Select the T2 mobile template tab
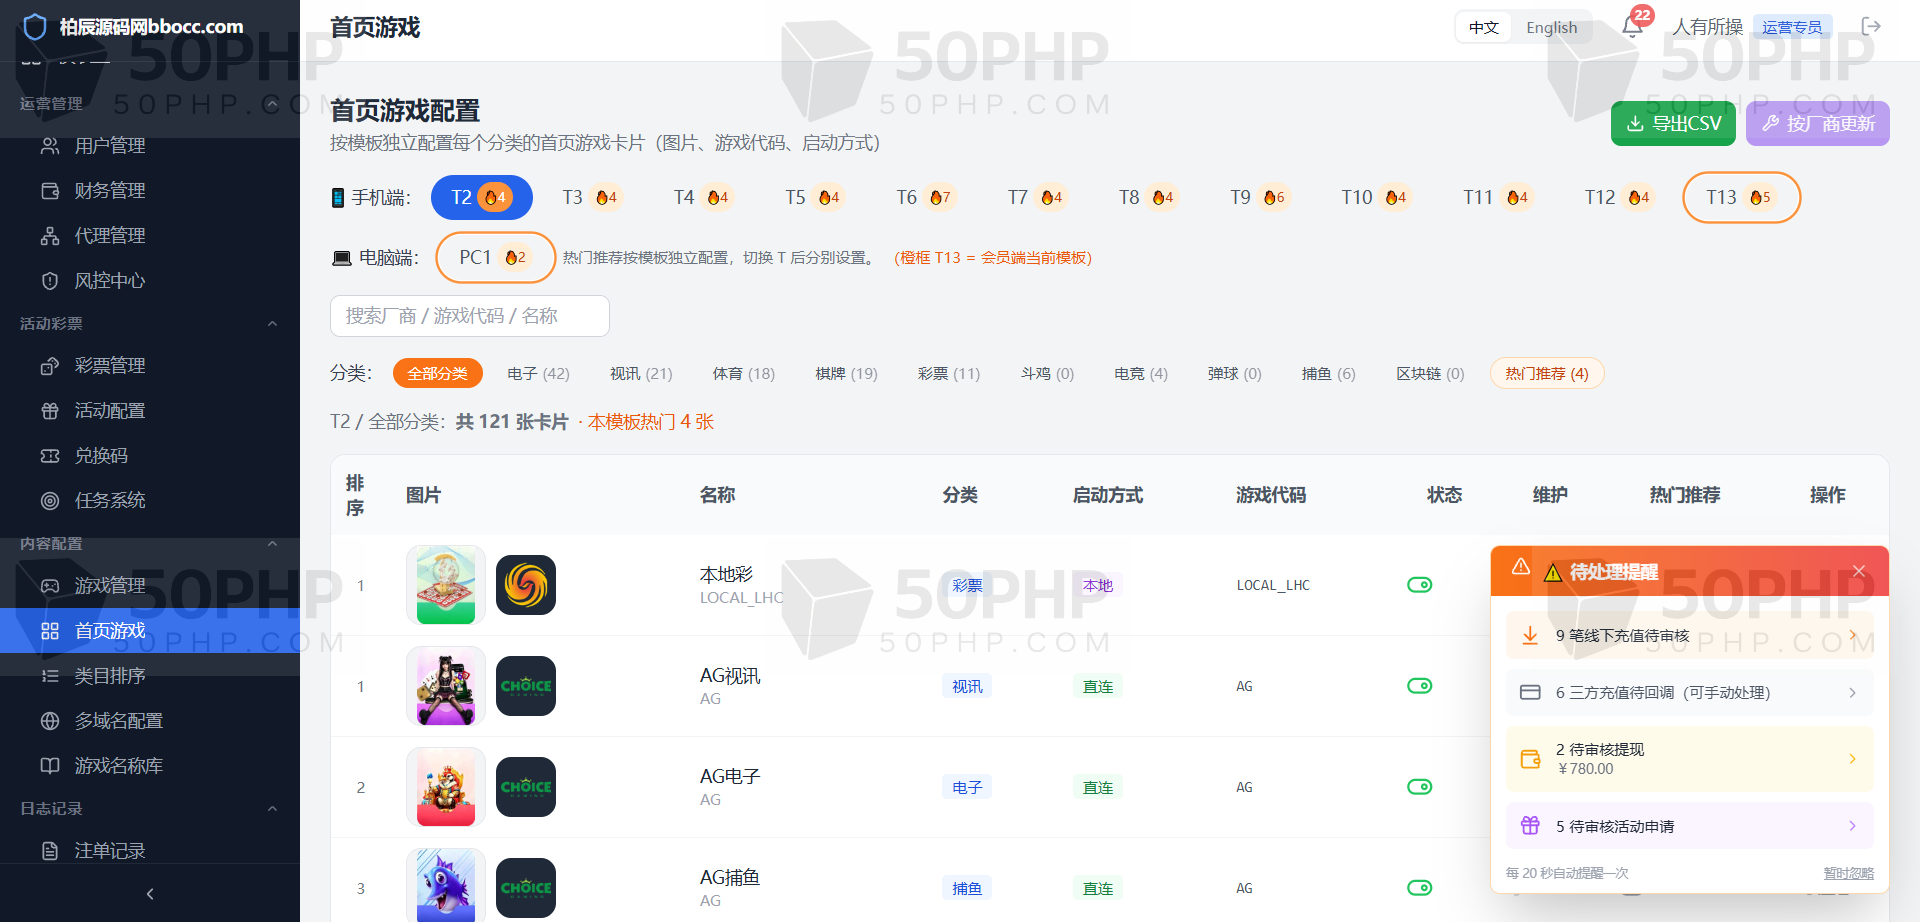This screenshot has width=1920, height=922. pos(481,197)
